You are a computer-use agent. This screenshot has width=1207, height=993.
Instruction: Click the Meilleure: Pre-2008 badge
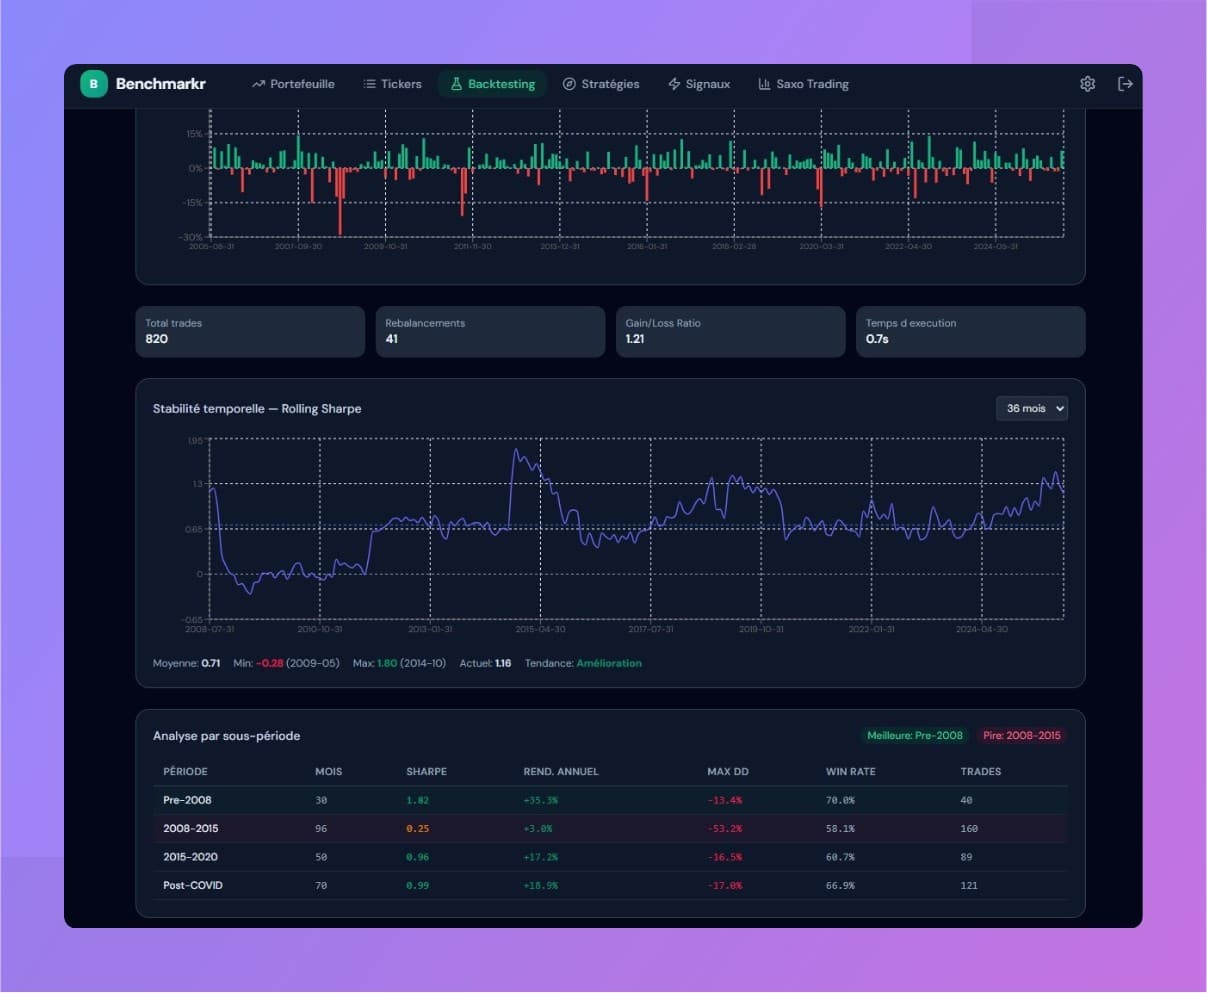(x=915, y=735)
